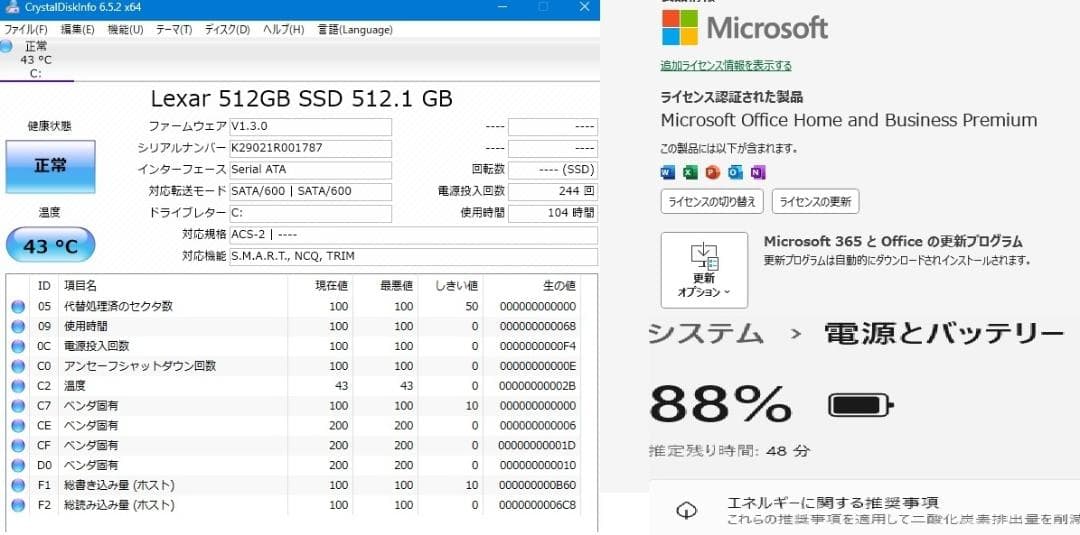This screenshot has width=1080, height=535.
Task: Click the status orb of row CF
Action: point(18,446)
